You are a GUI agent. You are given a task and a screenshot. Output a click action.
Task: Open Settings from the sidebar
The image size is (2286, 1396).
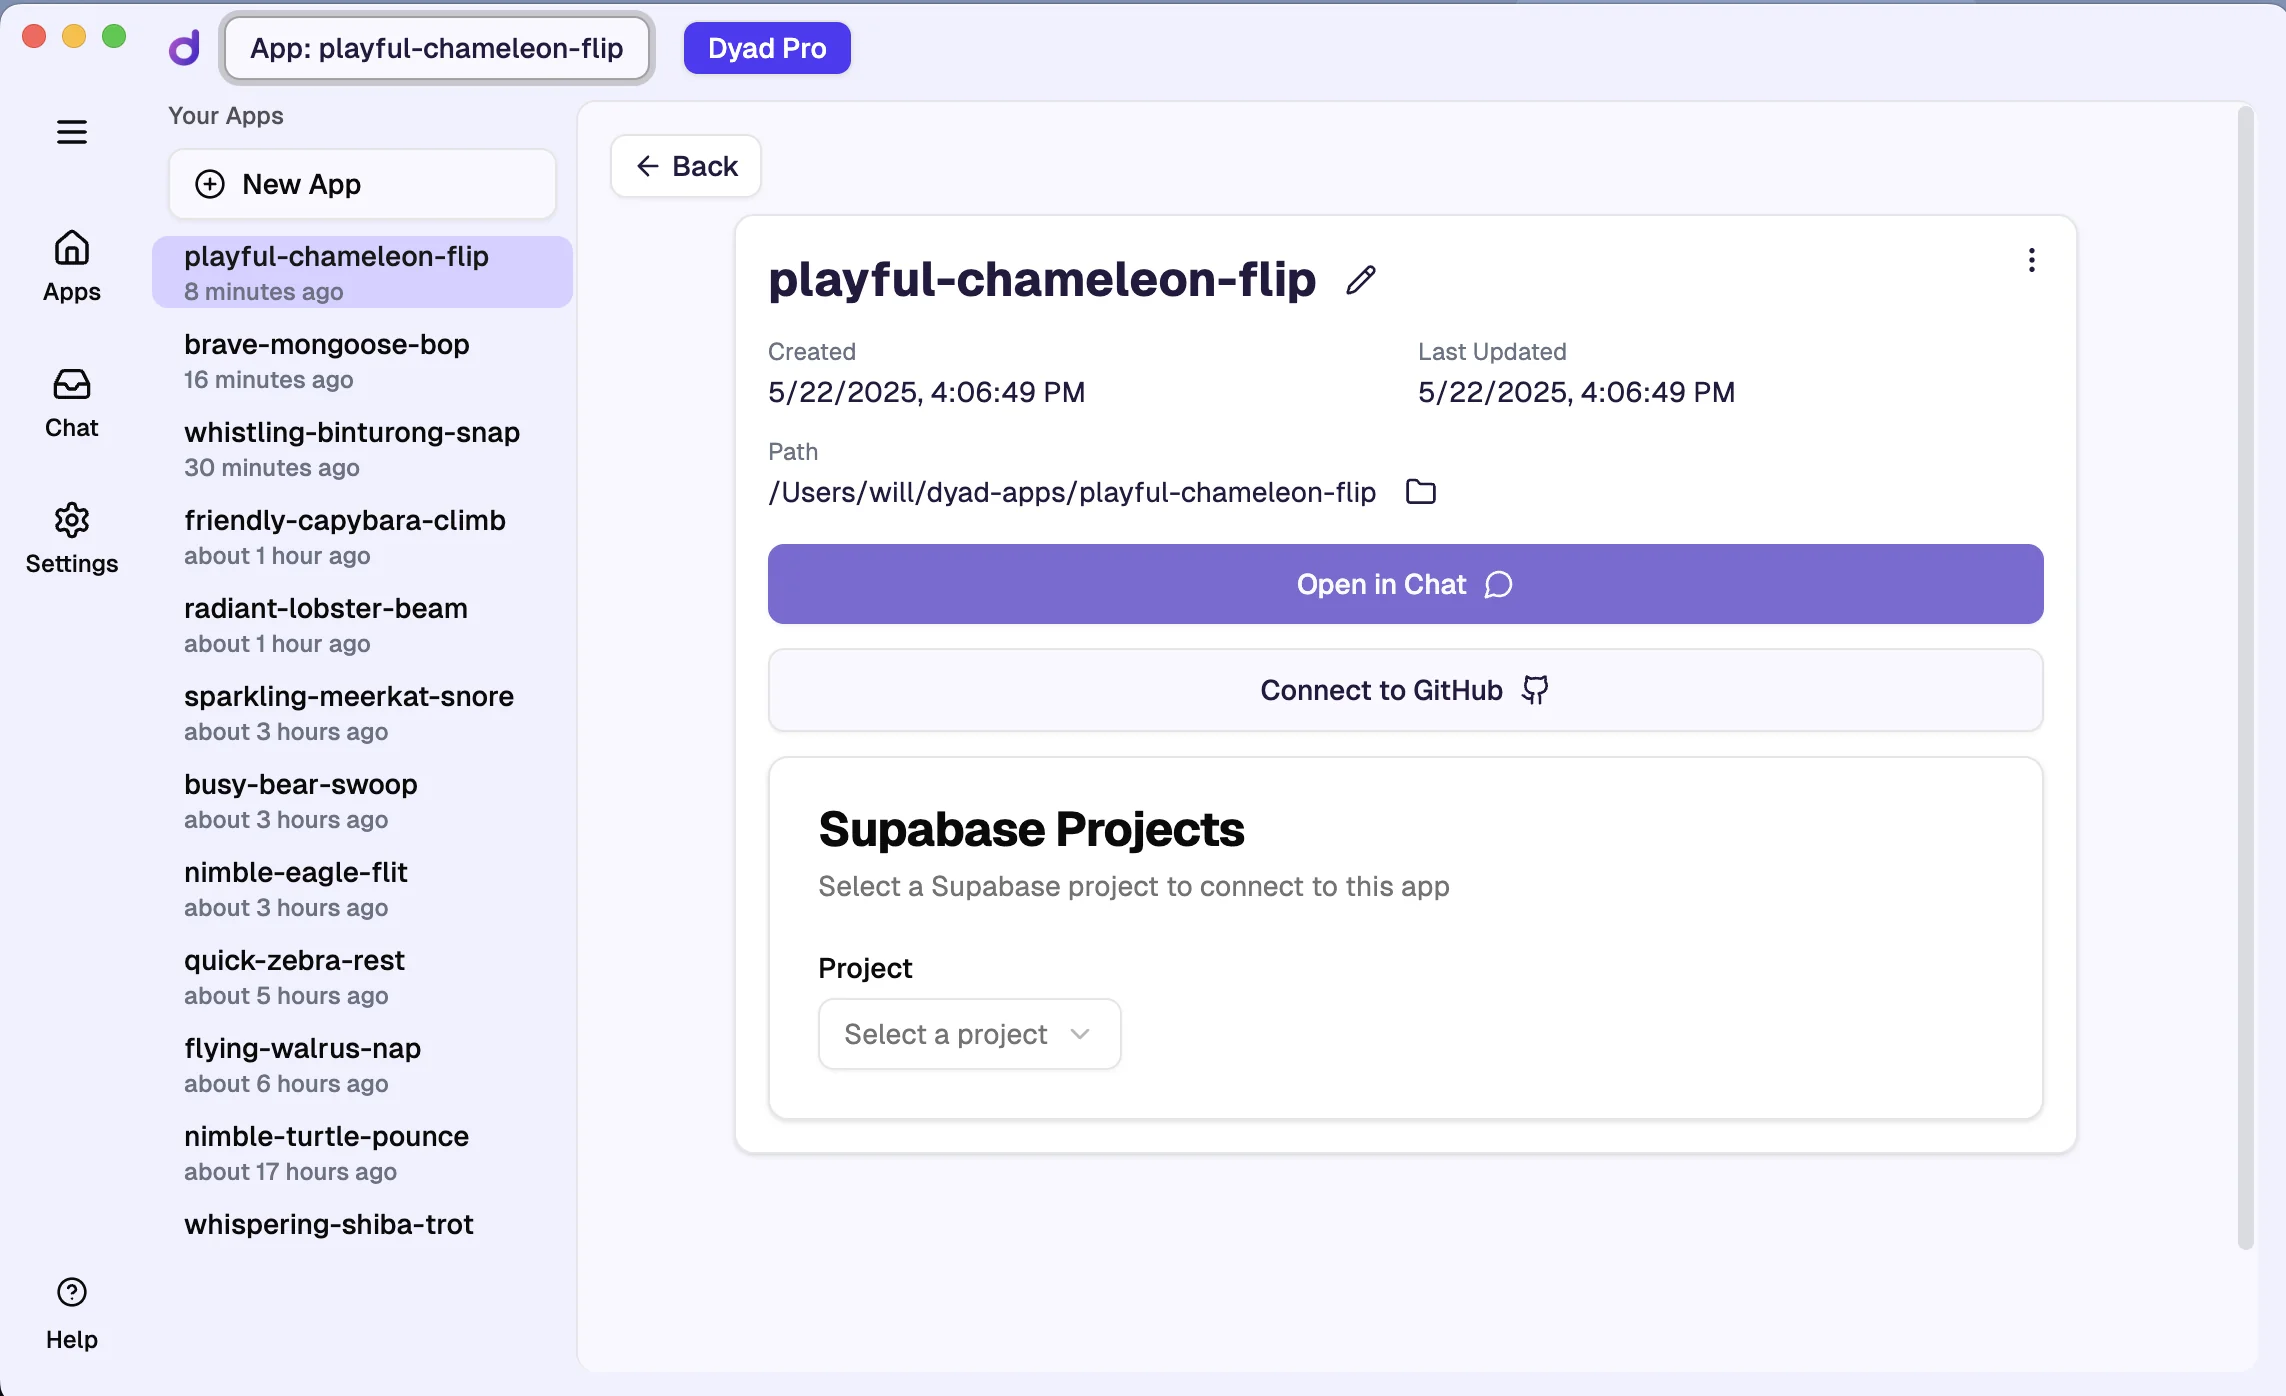72,538
